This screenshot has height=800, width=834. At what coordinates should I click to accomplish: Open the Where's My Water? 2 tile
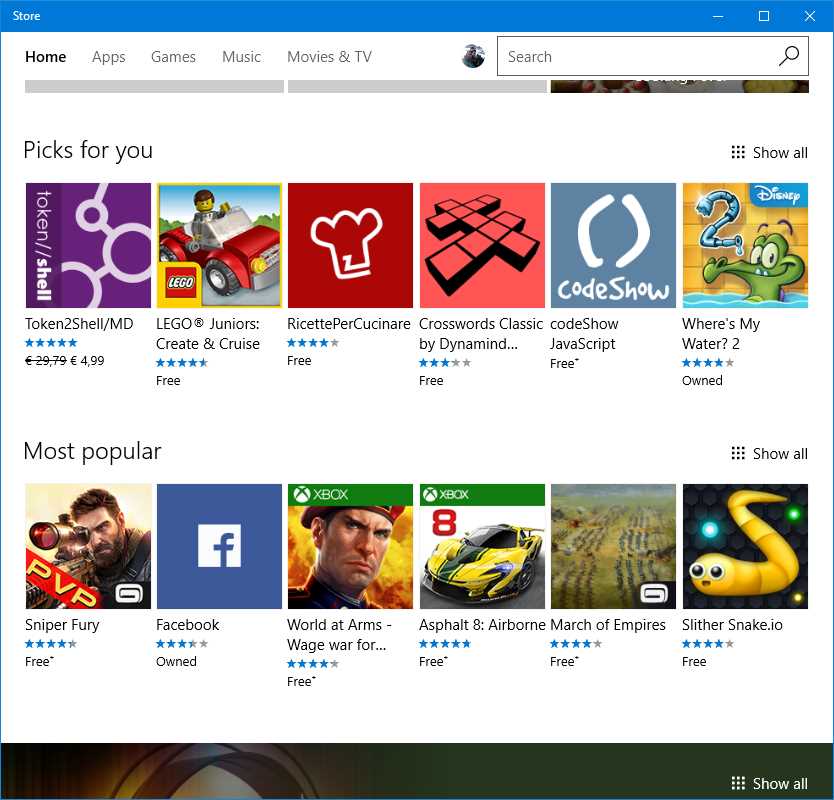pos(745,245)
